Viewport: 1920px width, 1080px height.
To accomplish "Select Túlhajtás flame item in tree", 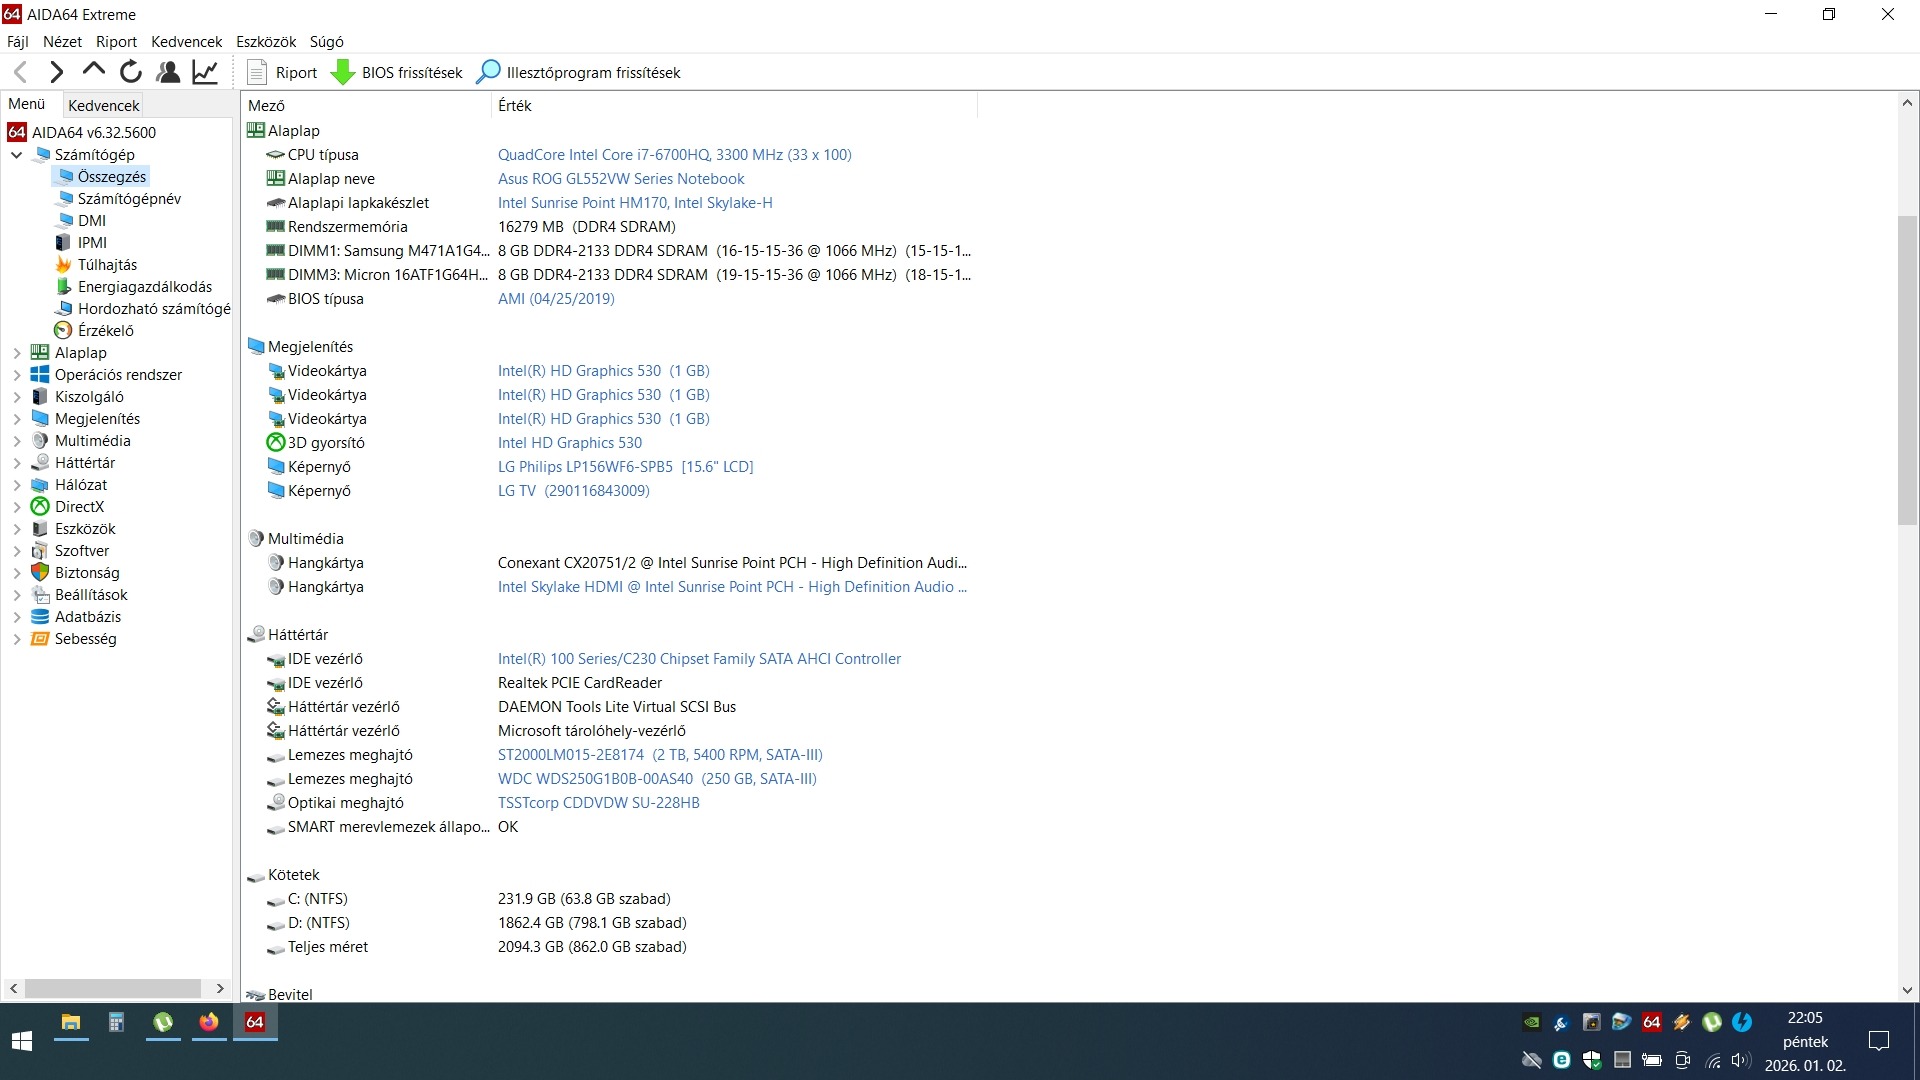I will tap(107, 265).
